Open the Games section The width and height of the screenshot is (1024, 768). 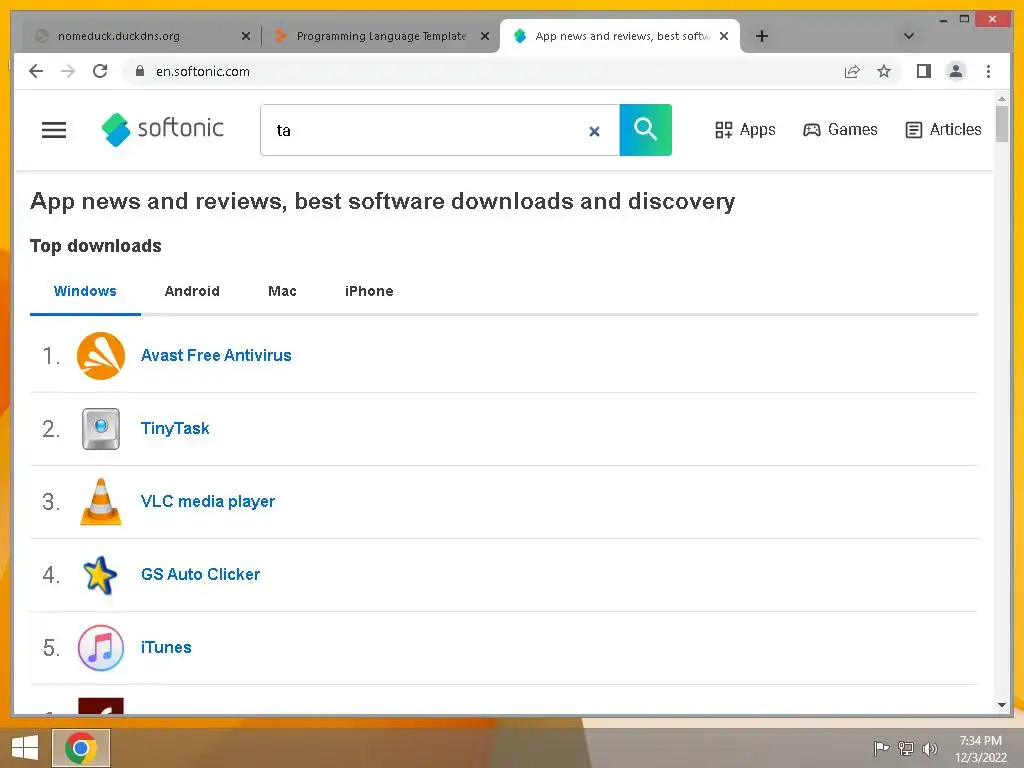click(840, 129)
